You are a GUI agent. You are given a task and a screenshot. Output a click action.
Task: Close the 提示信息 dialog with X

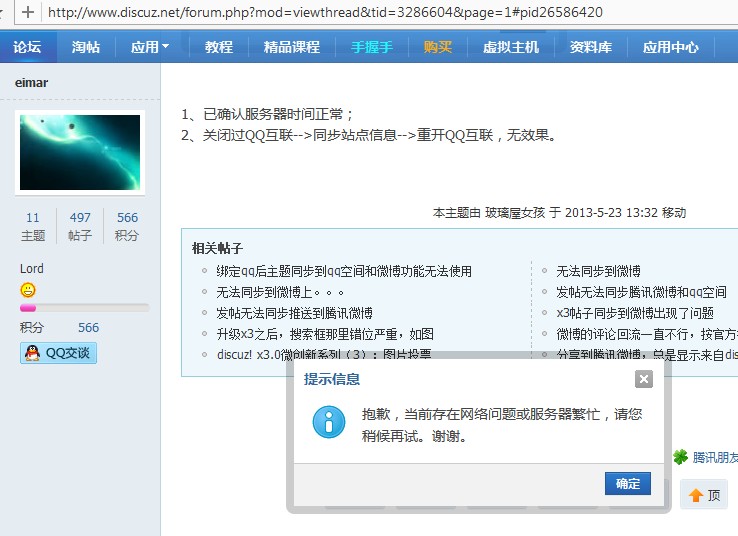coord(644,379)
